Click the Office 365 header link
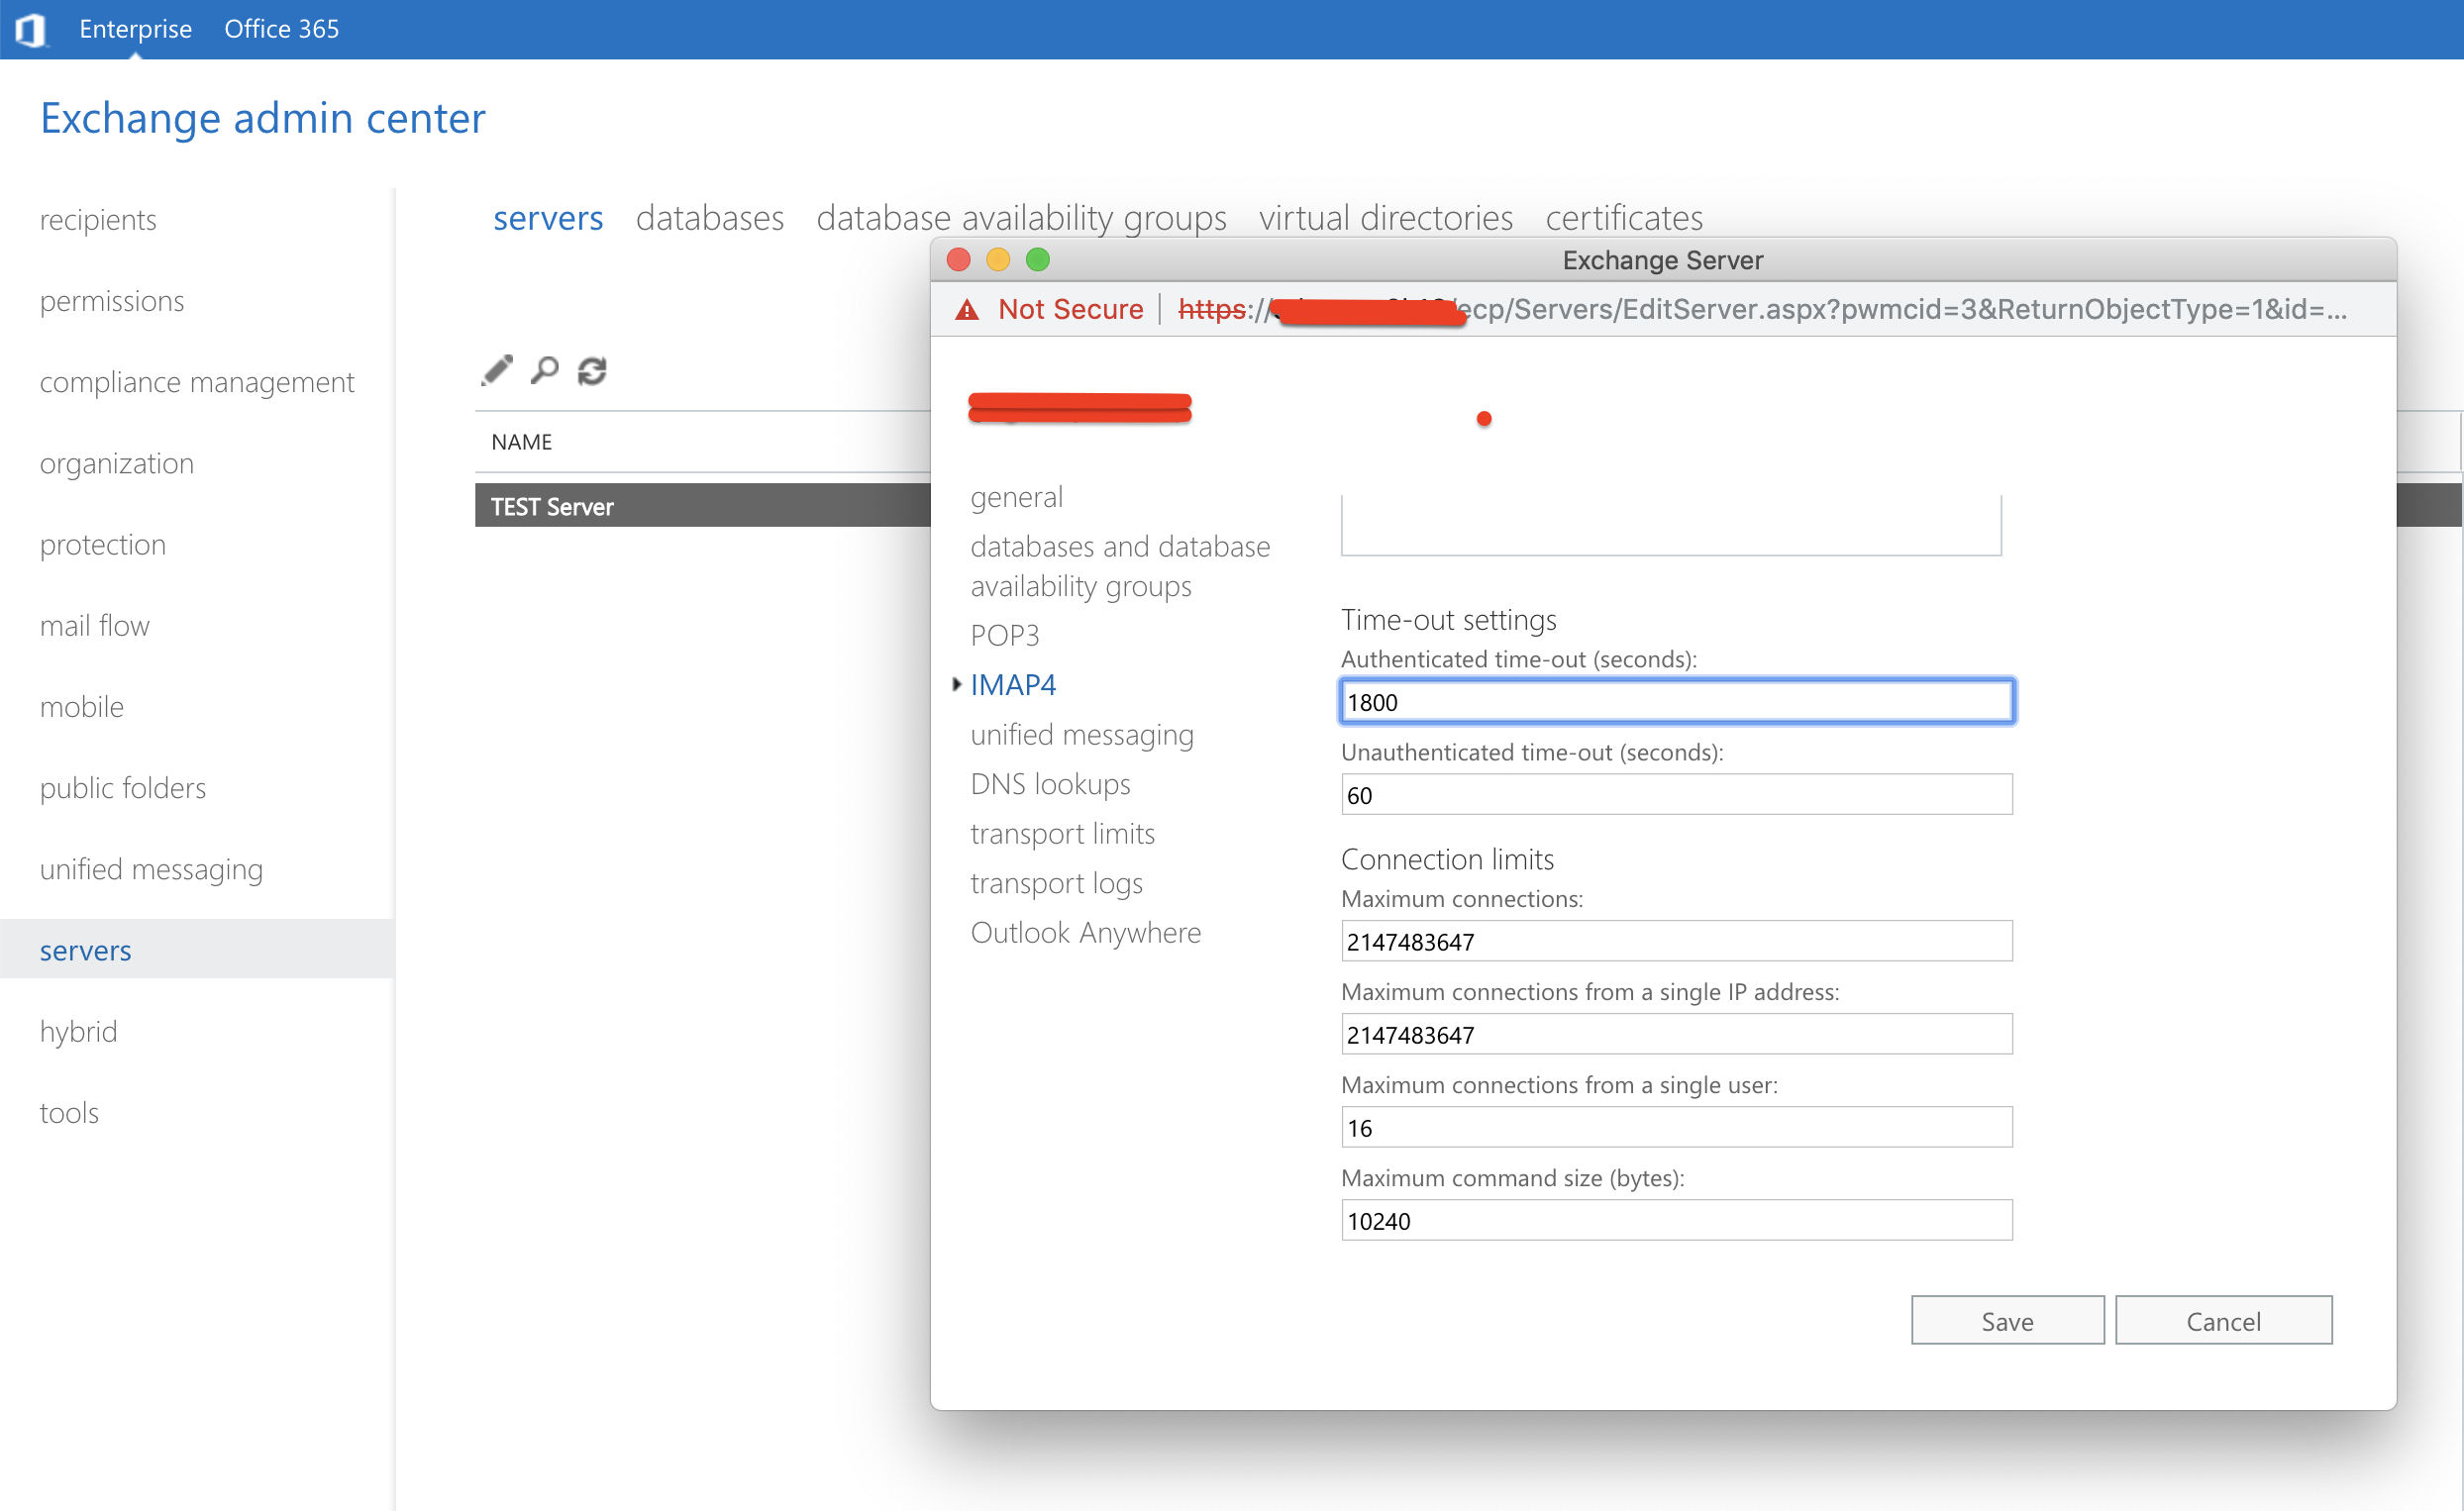This screenshot has height=1511, width=2464. (281, 29)
